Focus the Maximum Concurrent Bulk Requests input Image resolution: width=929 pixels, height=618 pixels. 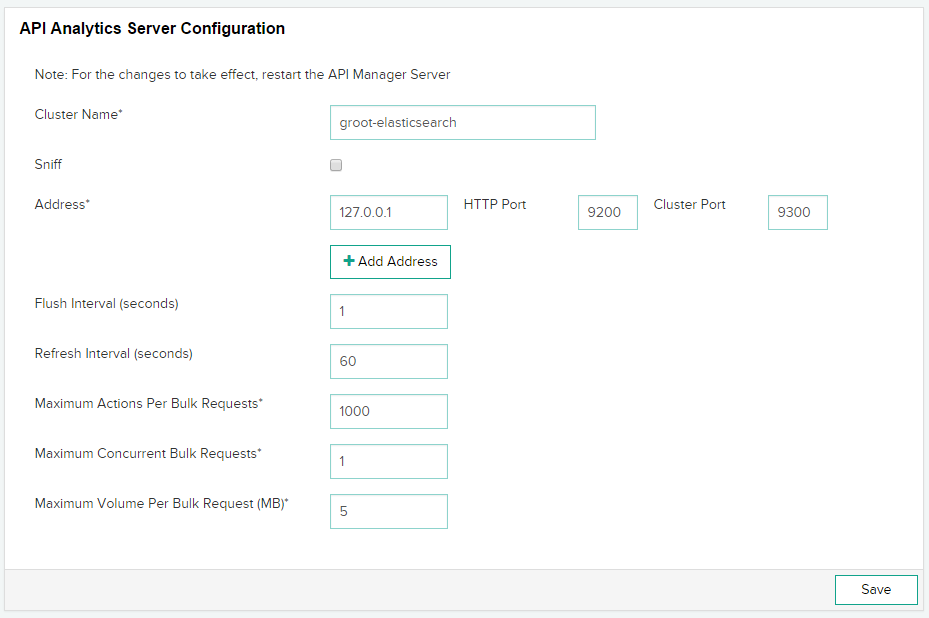pyautogui.click(x=388, y=461)
